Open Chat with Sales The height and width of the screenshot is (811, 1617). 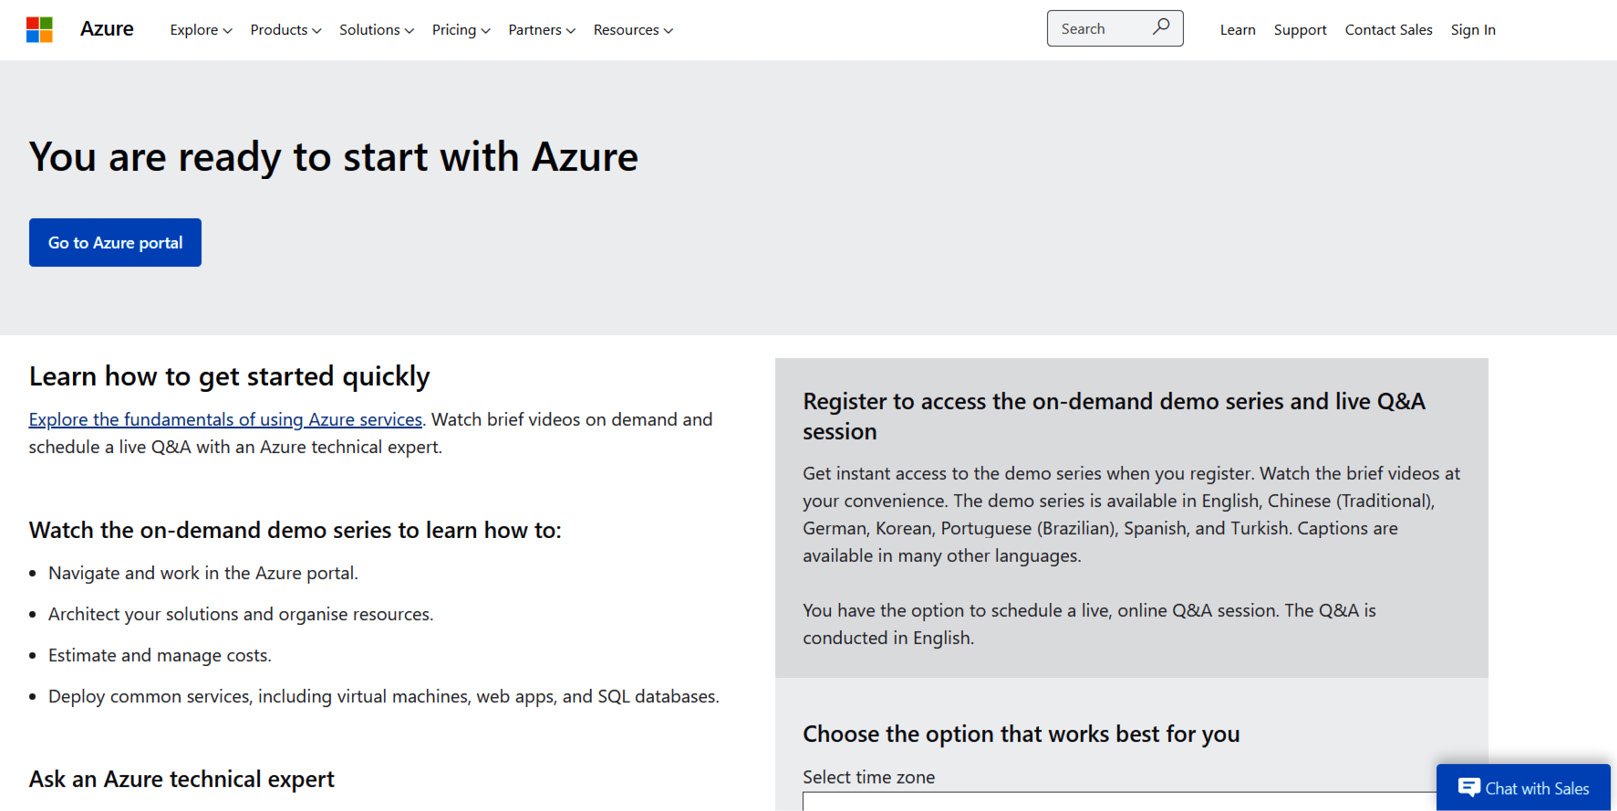point(1523,788)
